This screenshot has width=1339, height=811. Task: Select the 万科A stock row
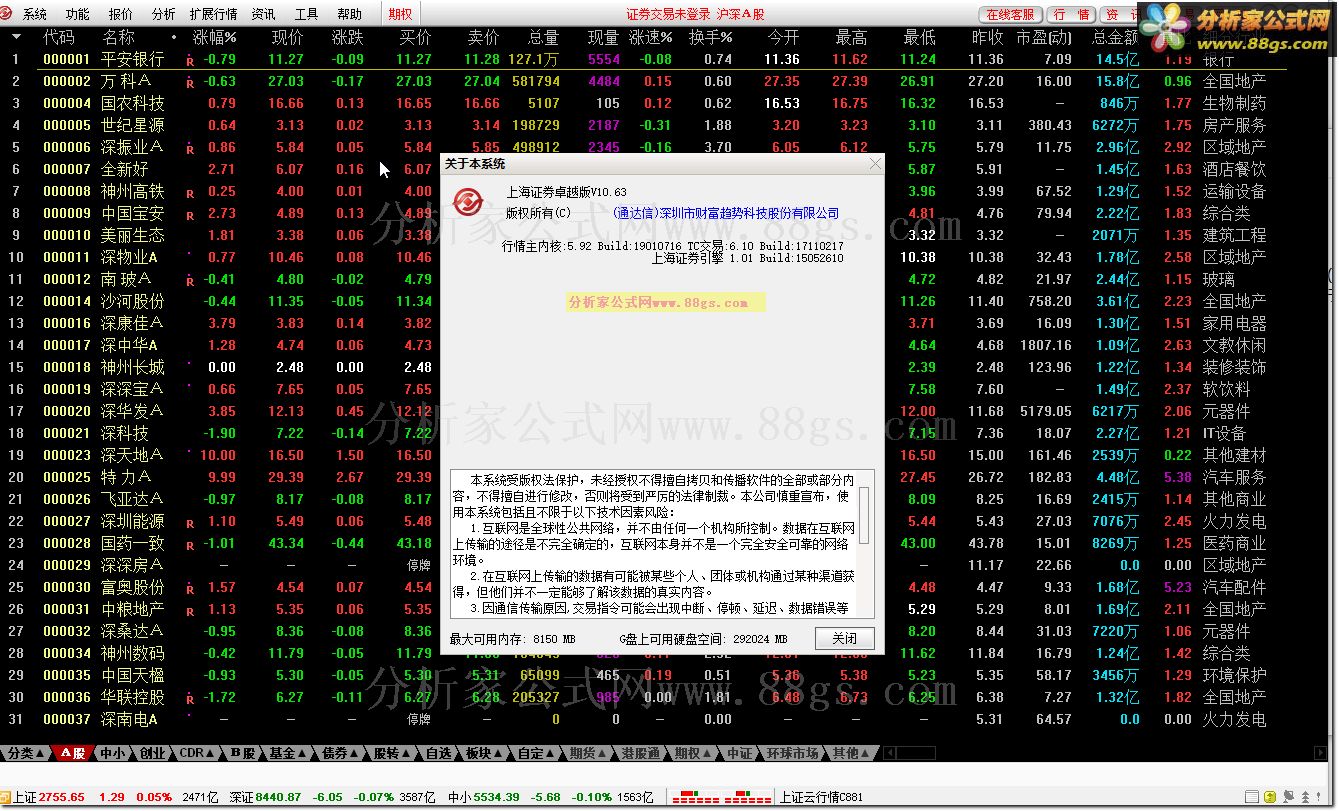[x=645, y=81]
